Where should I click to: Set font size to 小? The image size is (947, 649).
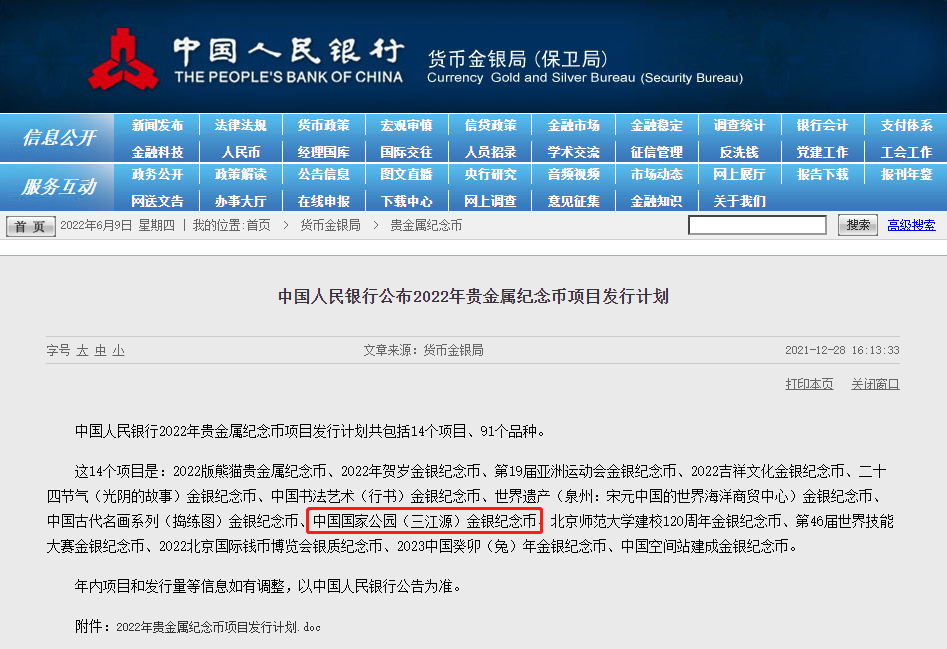click(x=118, y=350)
